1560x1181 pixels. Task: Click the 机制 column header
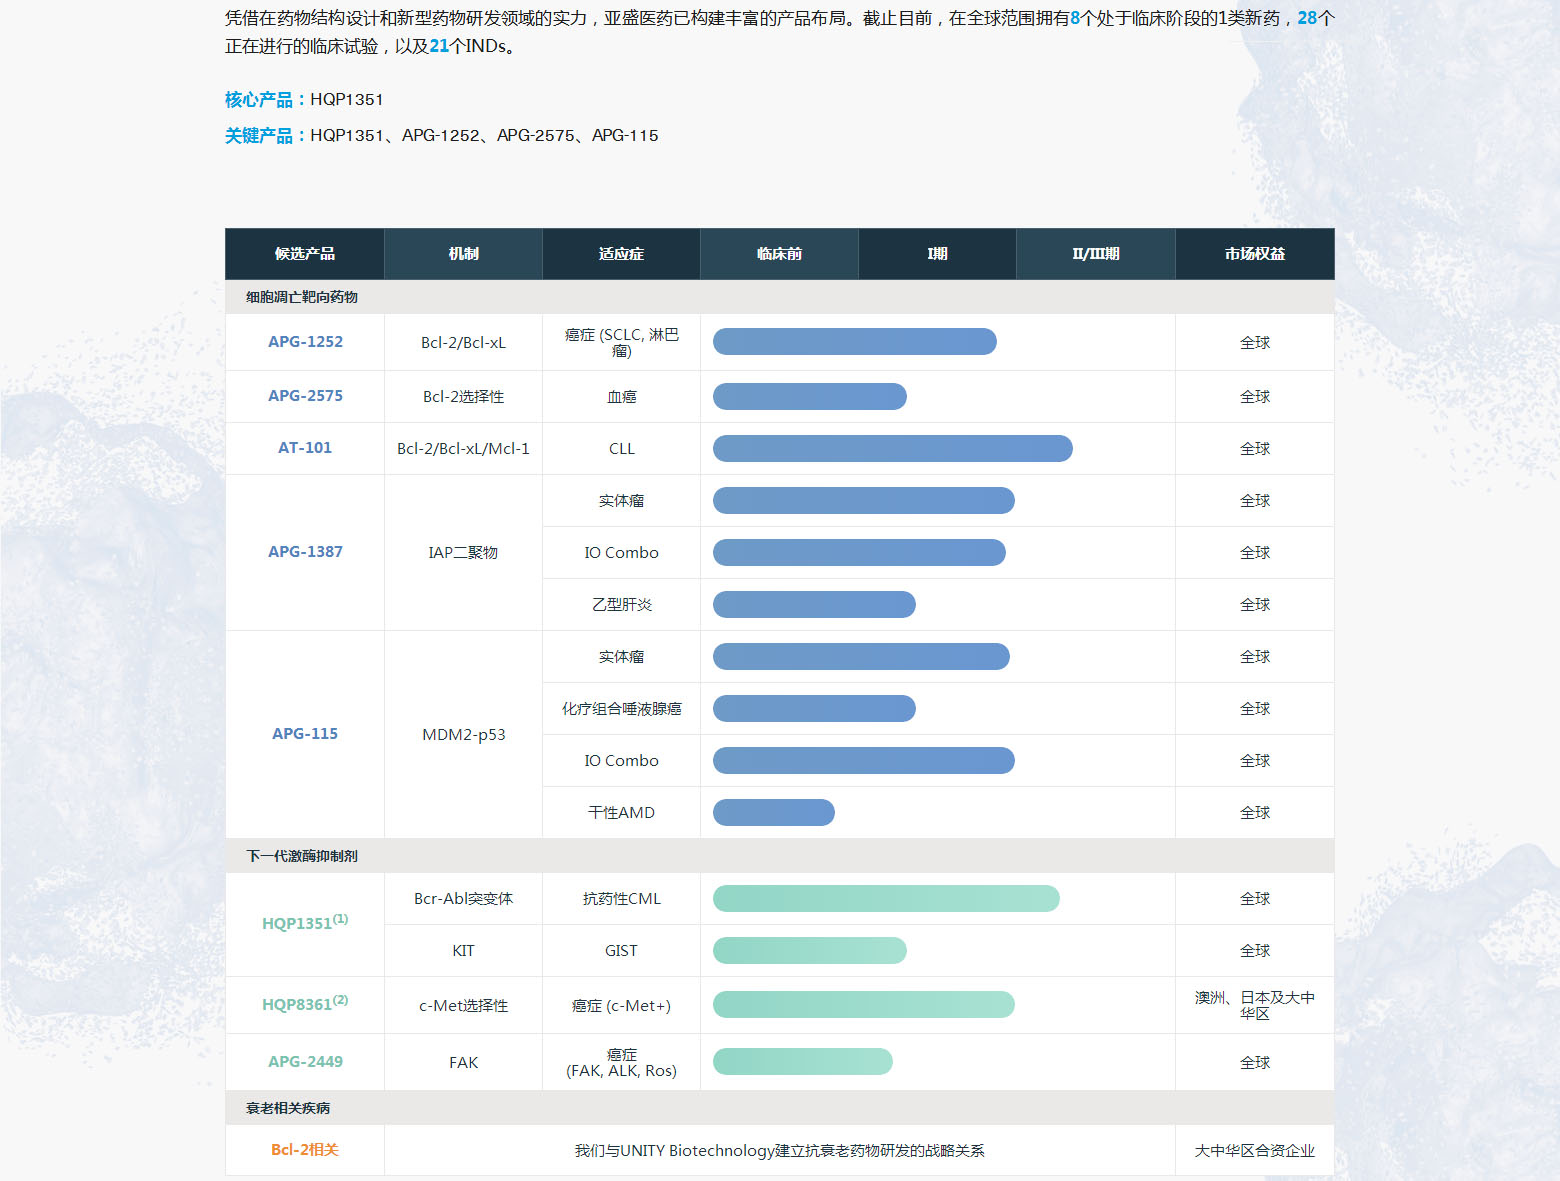click(463, 254)
